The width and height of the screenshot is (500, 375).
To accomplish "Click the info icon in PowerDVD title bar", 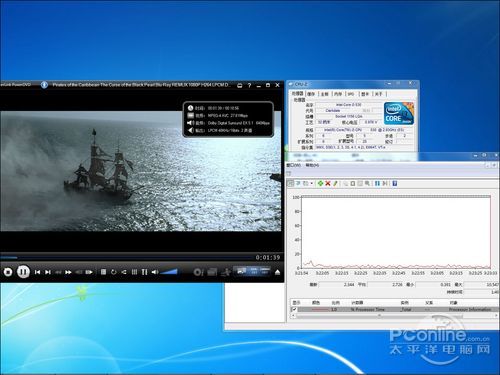I will (44, 85).
